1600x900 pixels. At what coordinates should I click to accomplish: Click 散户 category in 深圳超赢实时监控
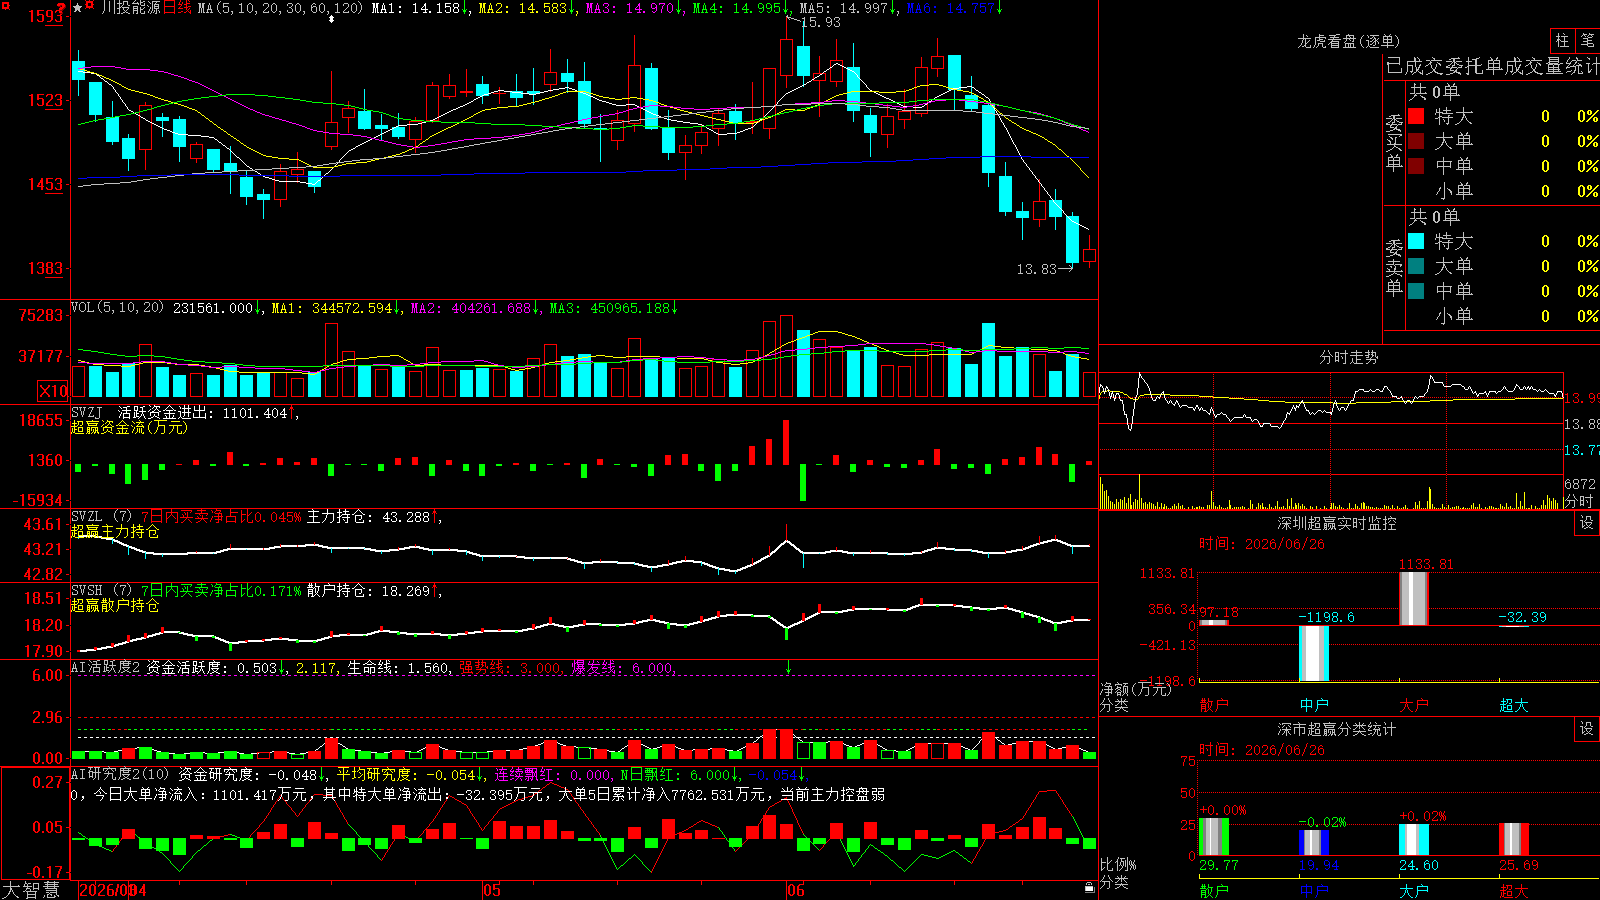(1214, 705)
